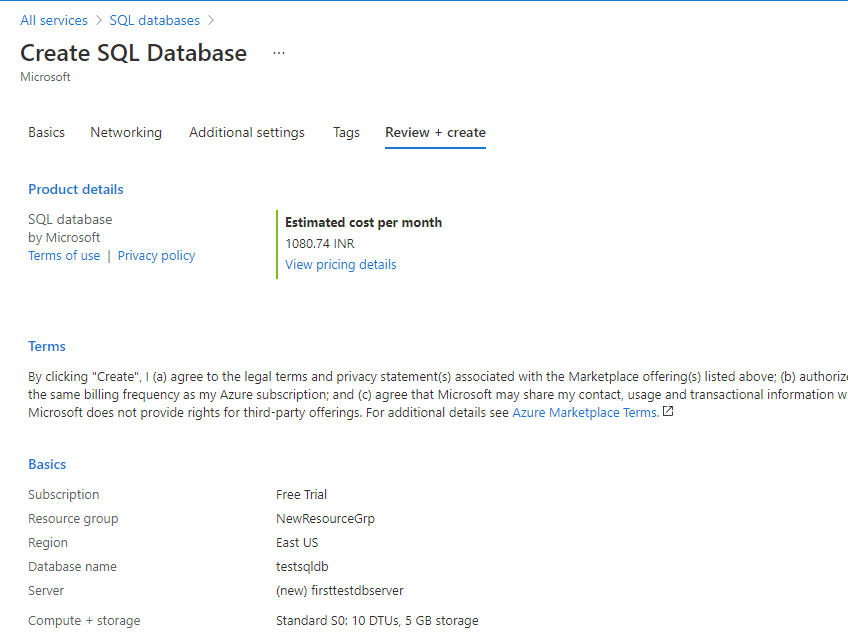848x633 pixels.
Task: Click the Server label
Action: click(46, 591)
